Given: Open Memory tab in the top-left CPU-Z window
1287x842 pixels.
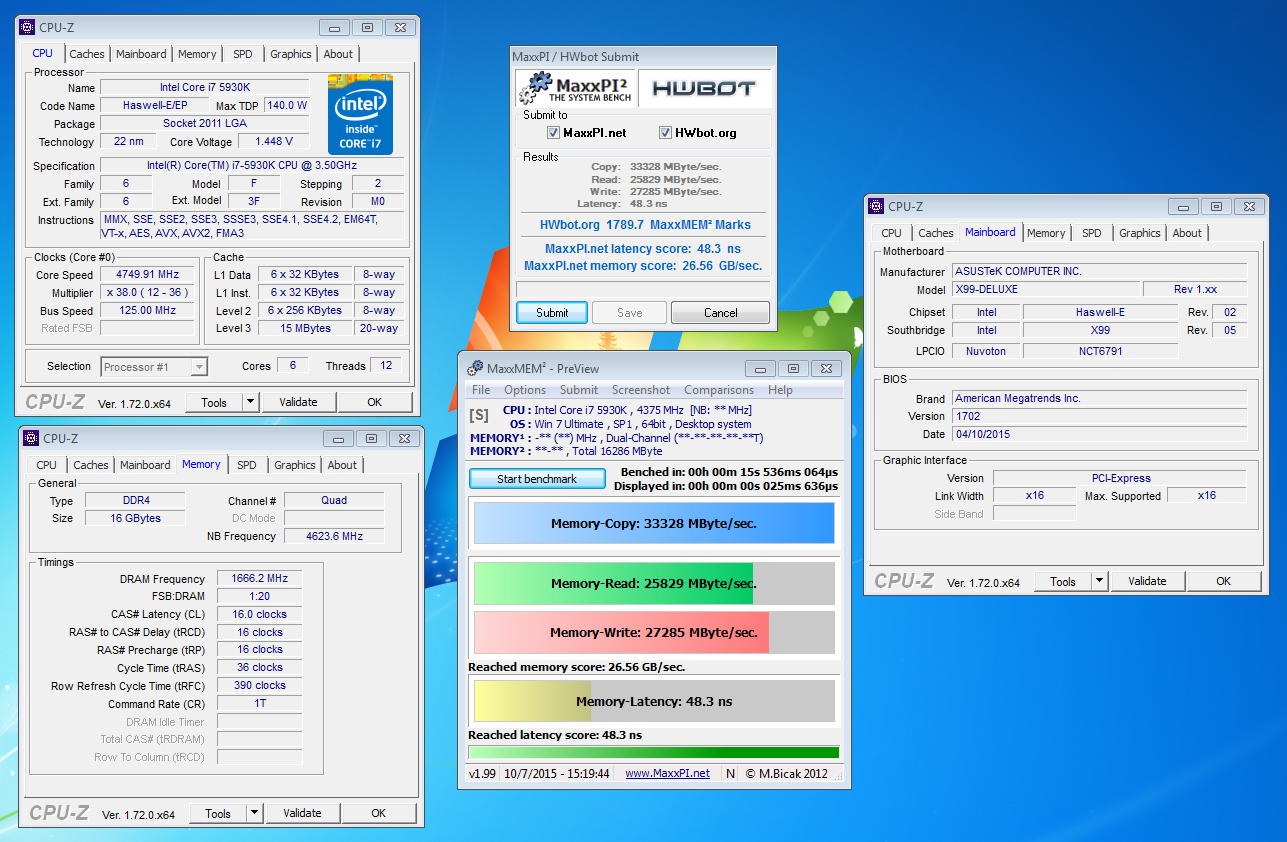Looking at the screenshot, I should pyautogui.click(x=197, y=54).
